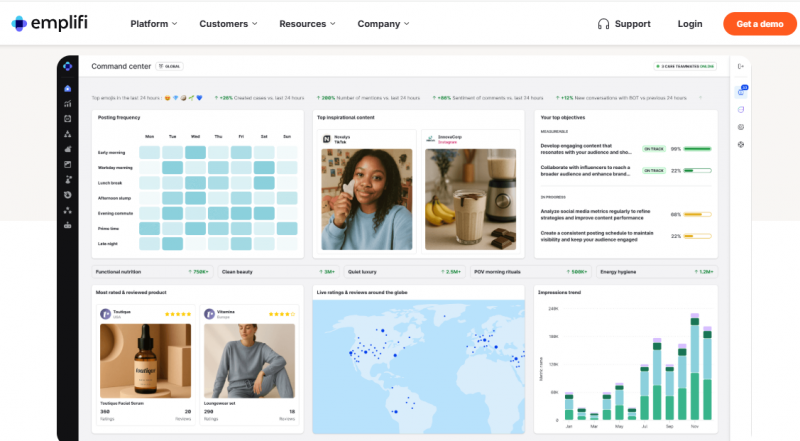Expand the Customers dropdown menu
The width and height of the screenshot is (800, 441).
tap(227, 24)
